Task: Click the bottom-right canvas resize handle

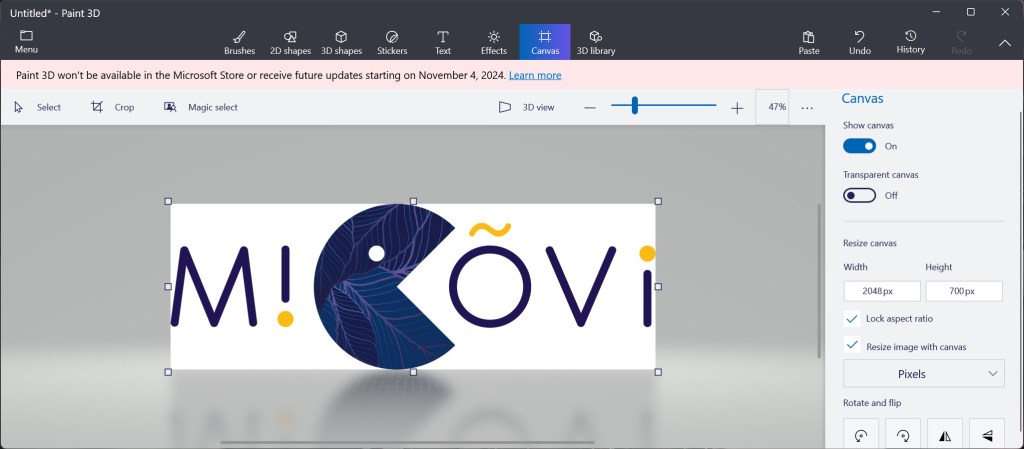Action: [658, 372]
